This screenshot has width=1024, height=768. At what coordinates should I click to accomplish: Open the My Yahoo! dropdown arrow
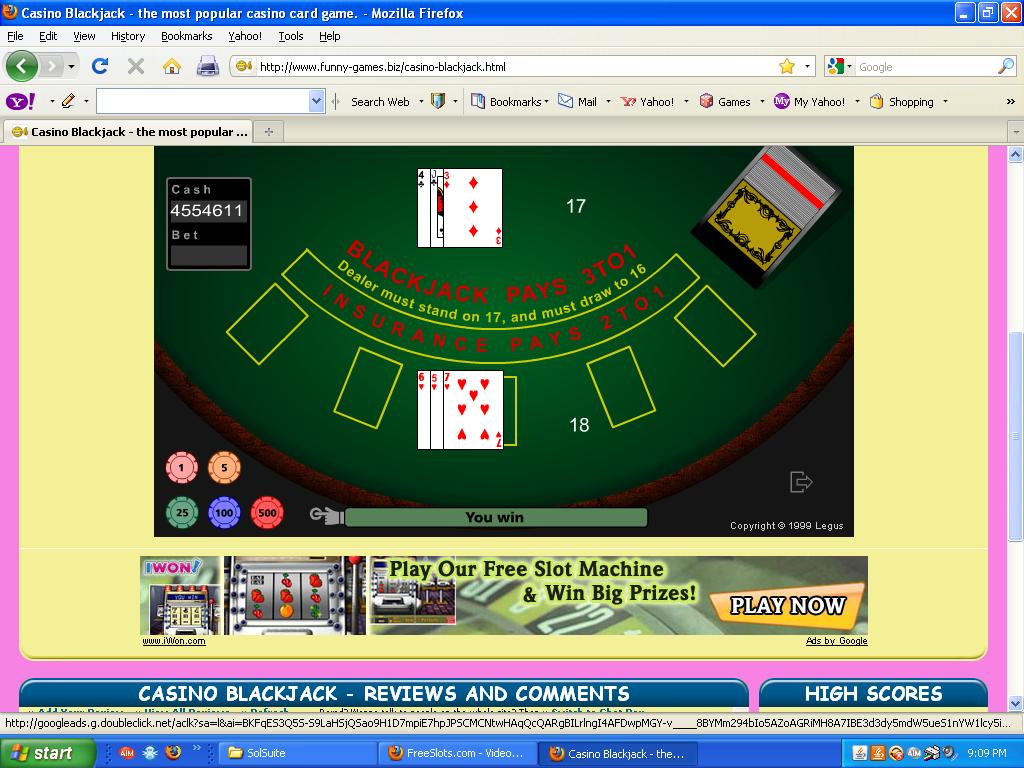point(857,101)
